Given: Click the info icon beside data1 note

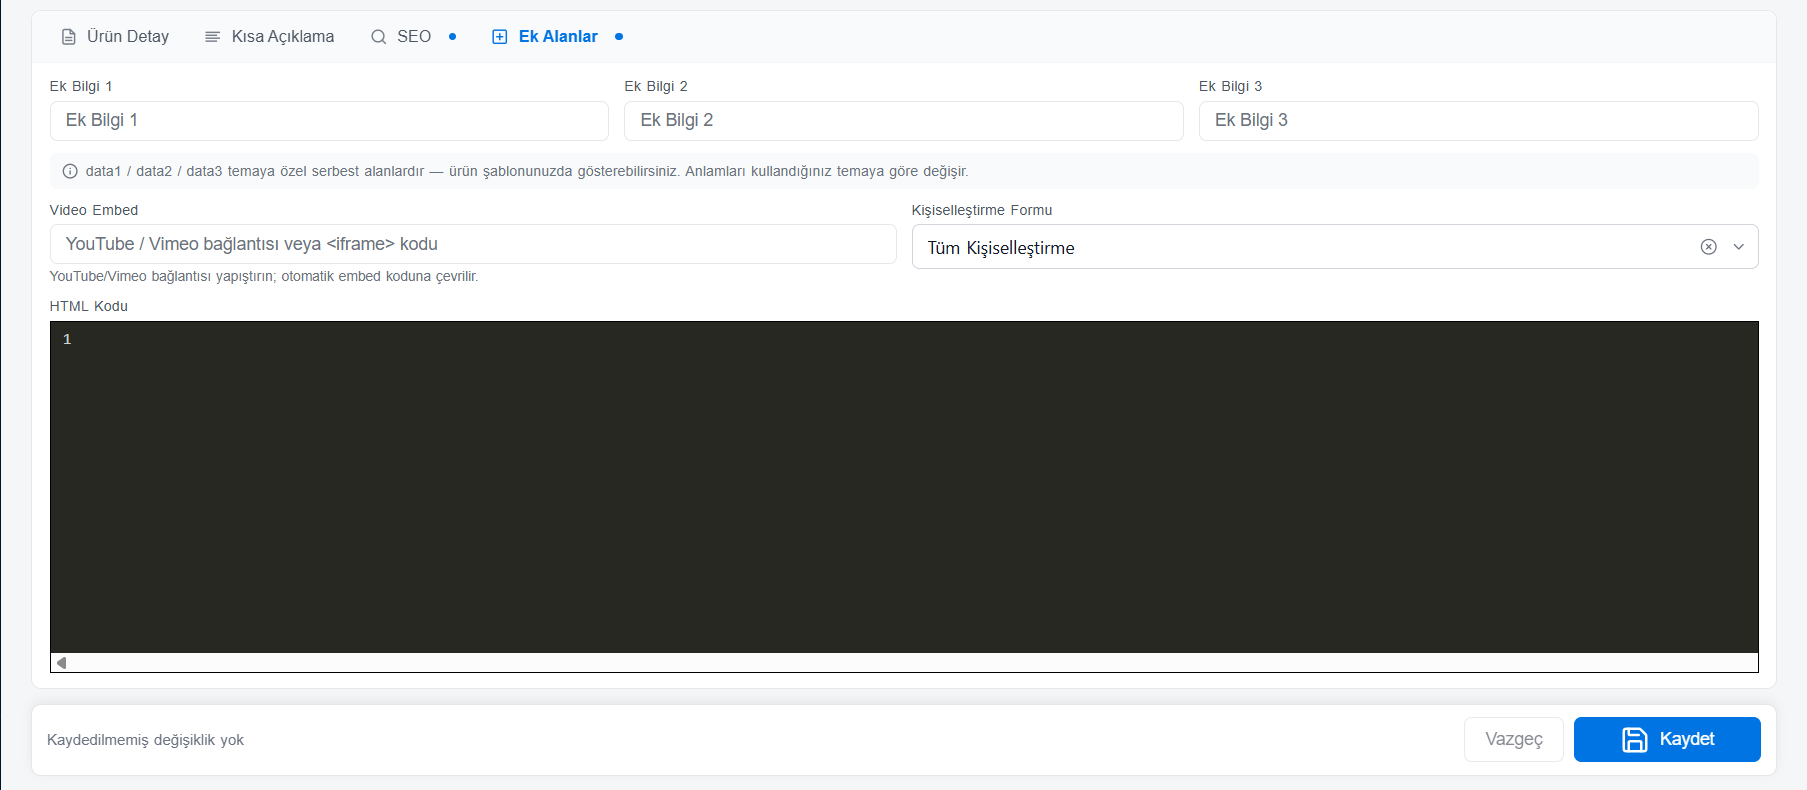Looking at the screenshot, I should pos(70,171).
